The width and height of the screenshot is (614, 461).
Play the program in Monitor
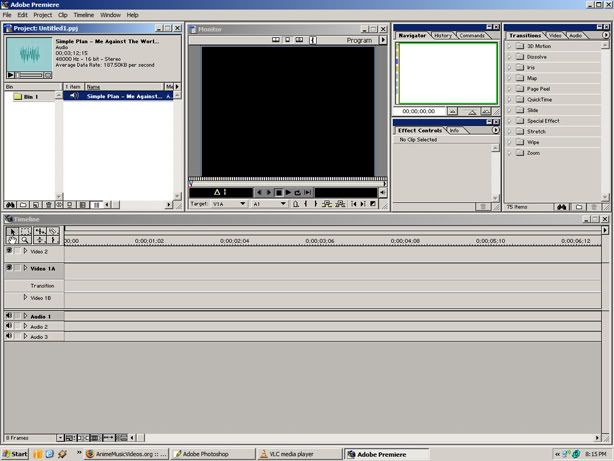tap(288, 192)
